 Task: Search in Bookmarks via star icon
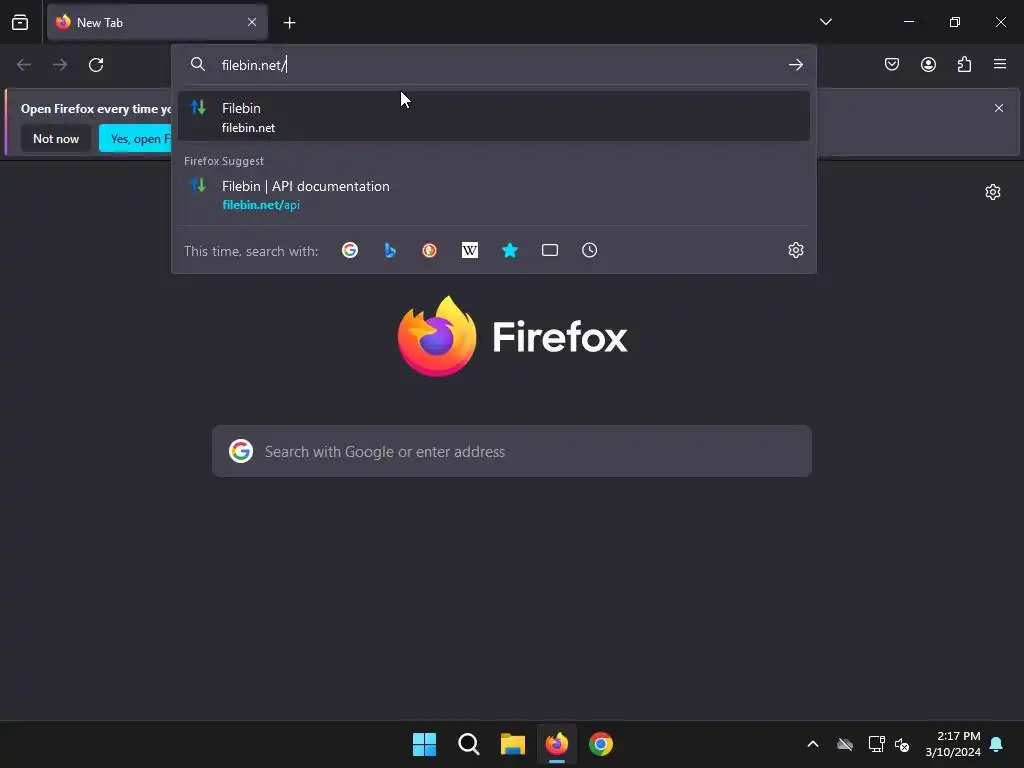(x=510, y=250)
